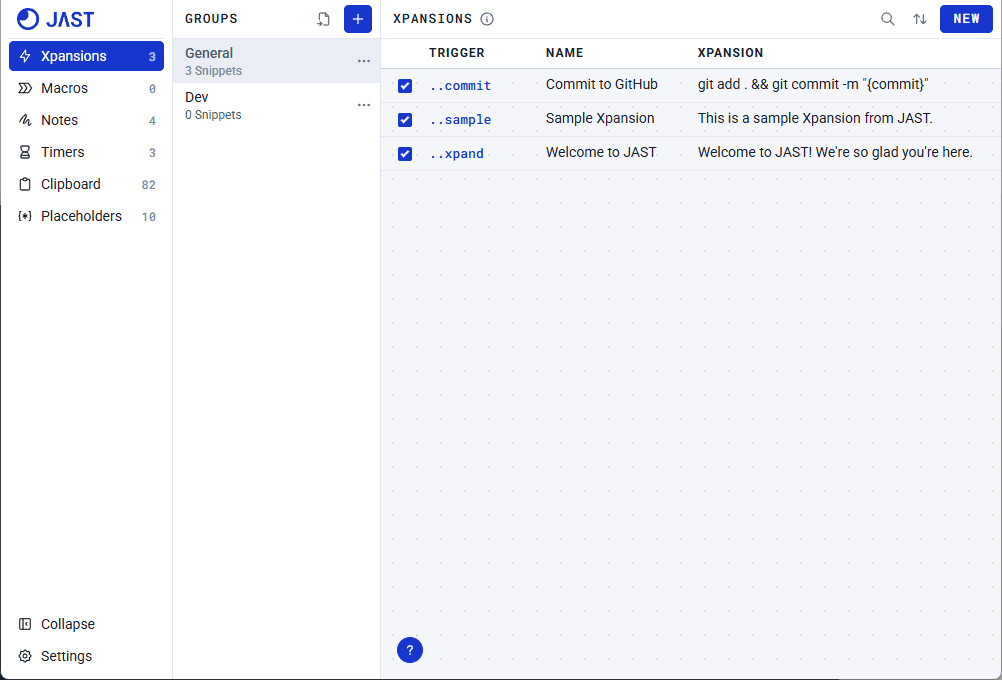
Task: Click the Notes scribble icon
Action: 25,120
